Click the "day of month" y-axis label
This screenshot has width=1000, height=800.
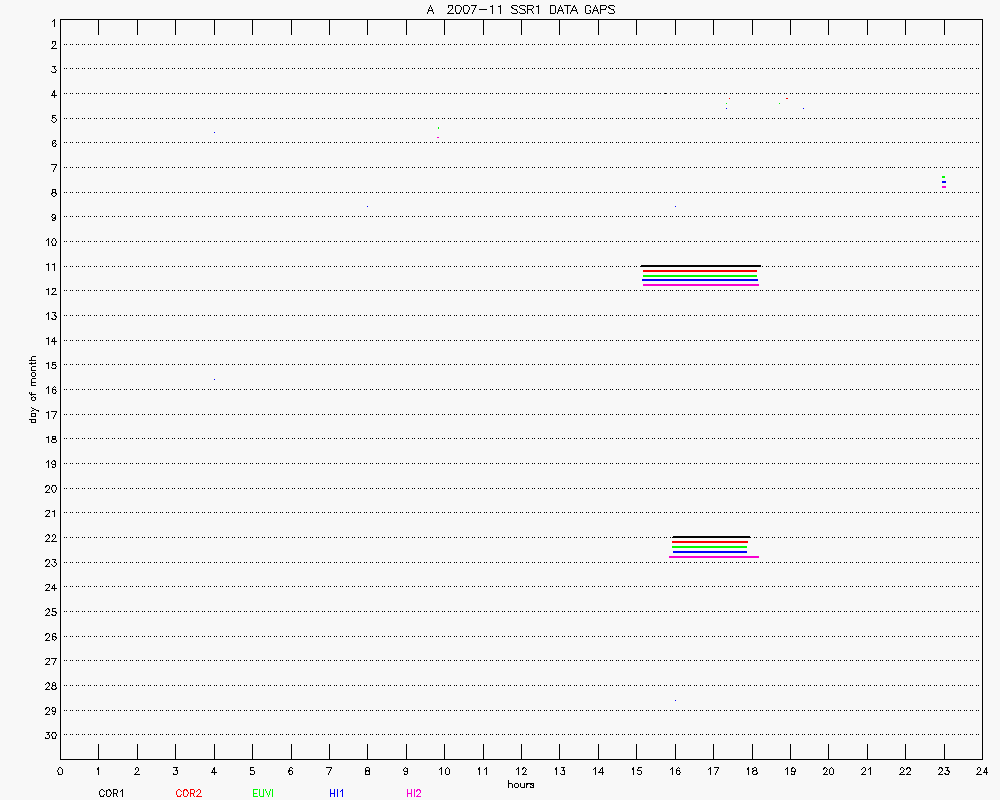[33, 389]
